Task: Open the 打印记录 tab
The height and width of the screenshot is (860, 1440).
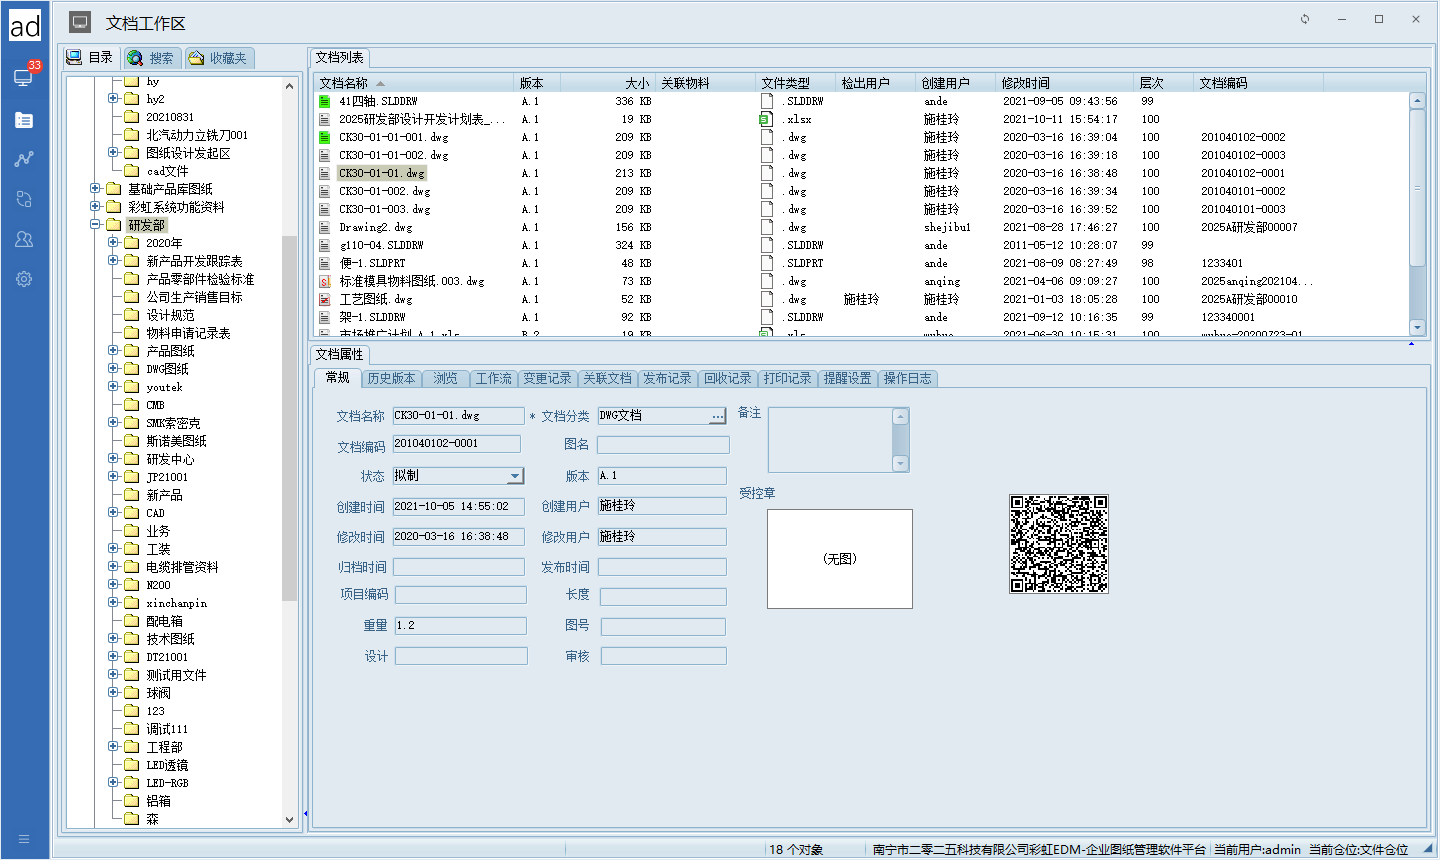Action: tap(787, 378)
